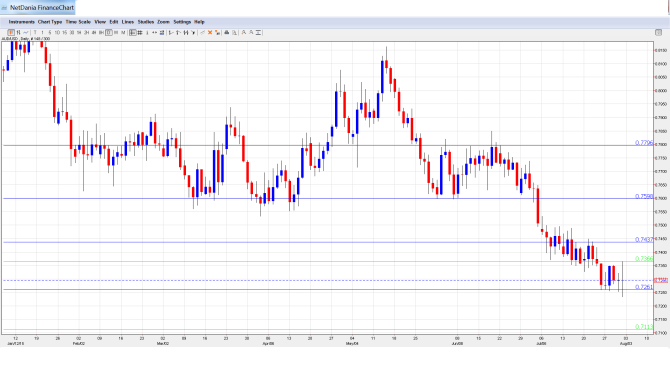This screenshot has height=377, width=670.
Task: Click the 0.7796 horizontal line label
Action: coord(644,143)
